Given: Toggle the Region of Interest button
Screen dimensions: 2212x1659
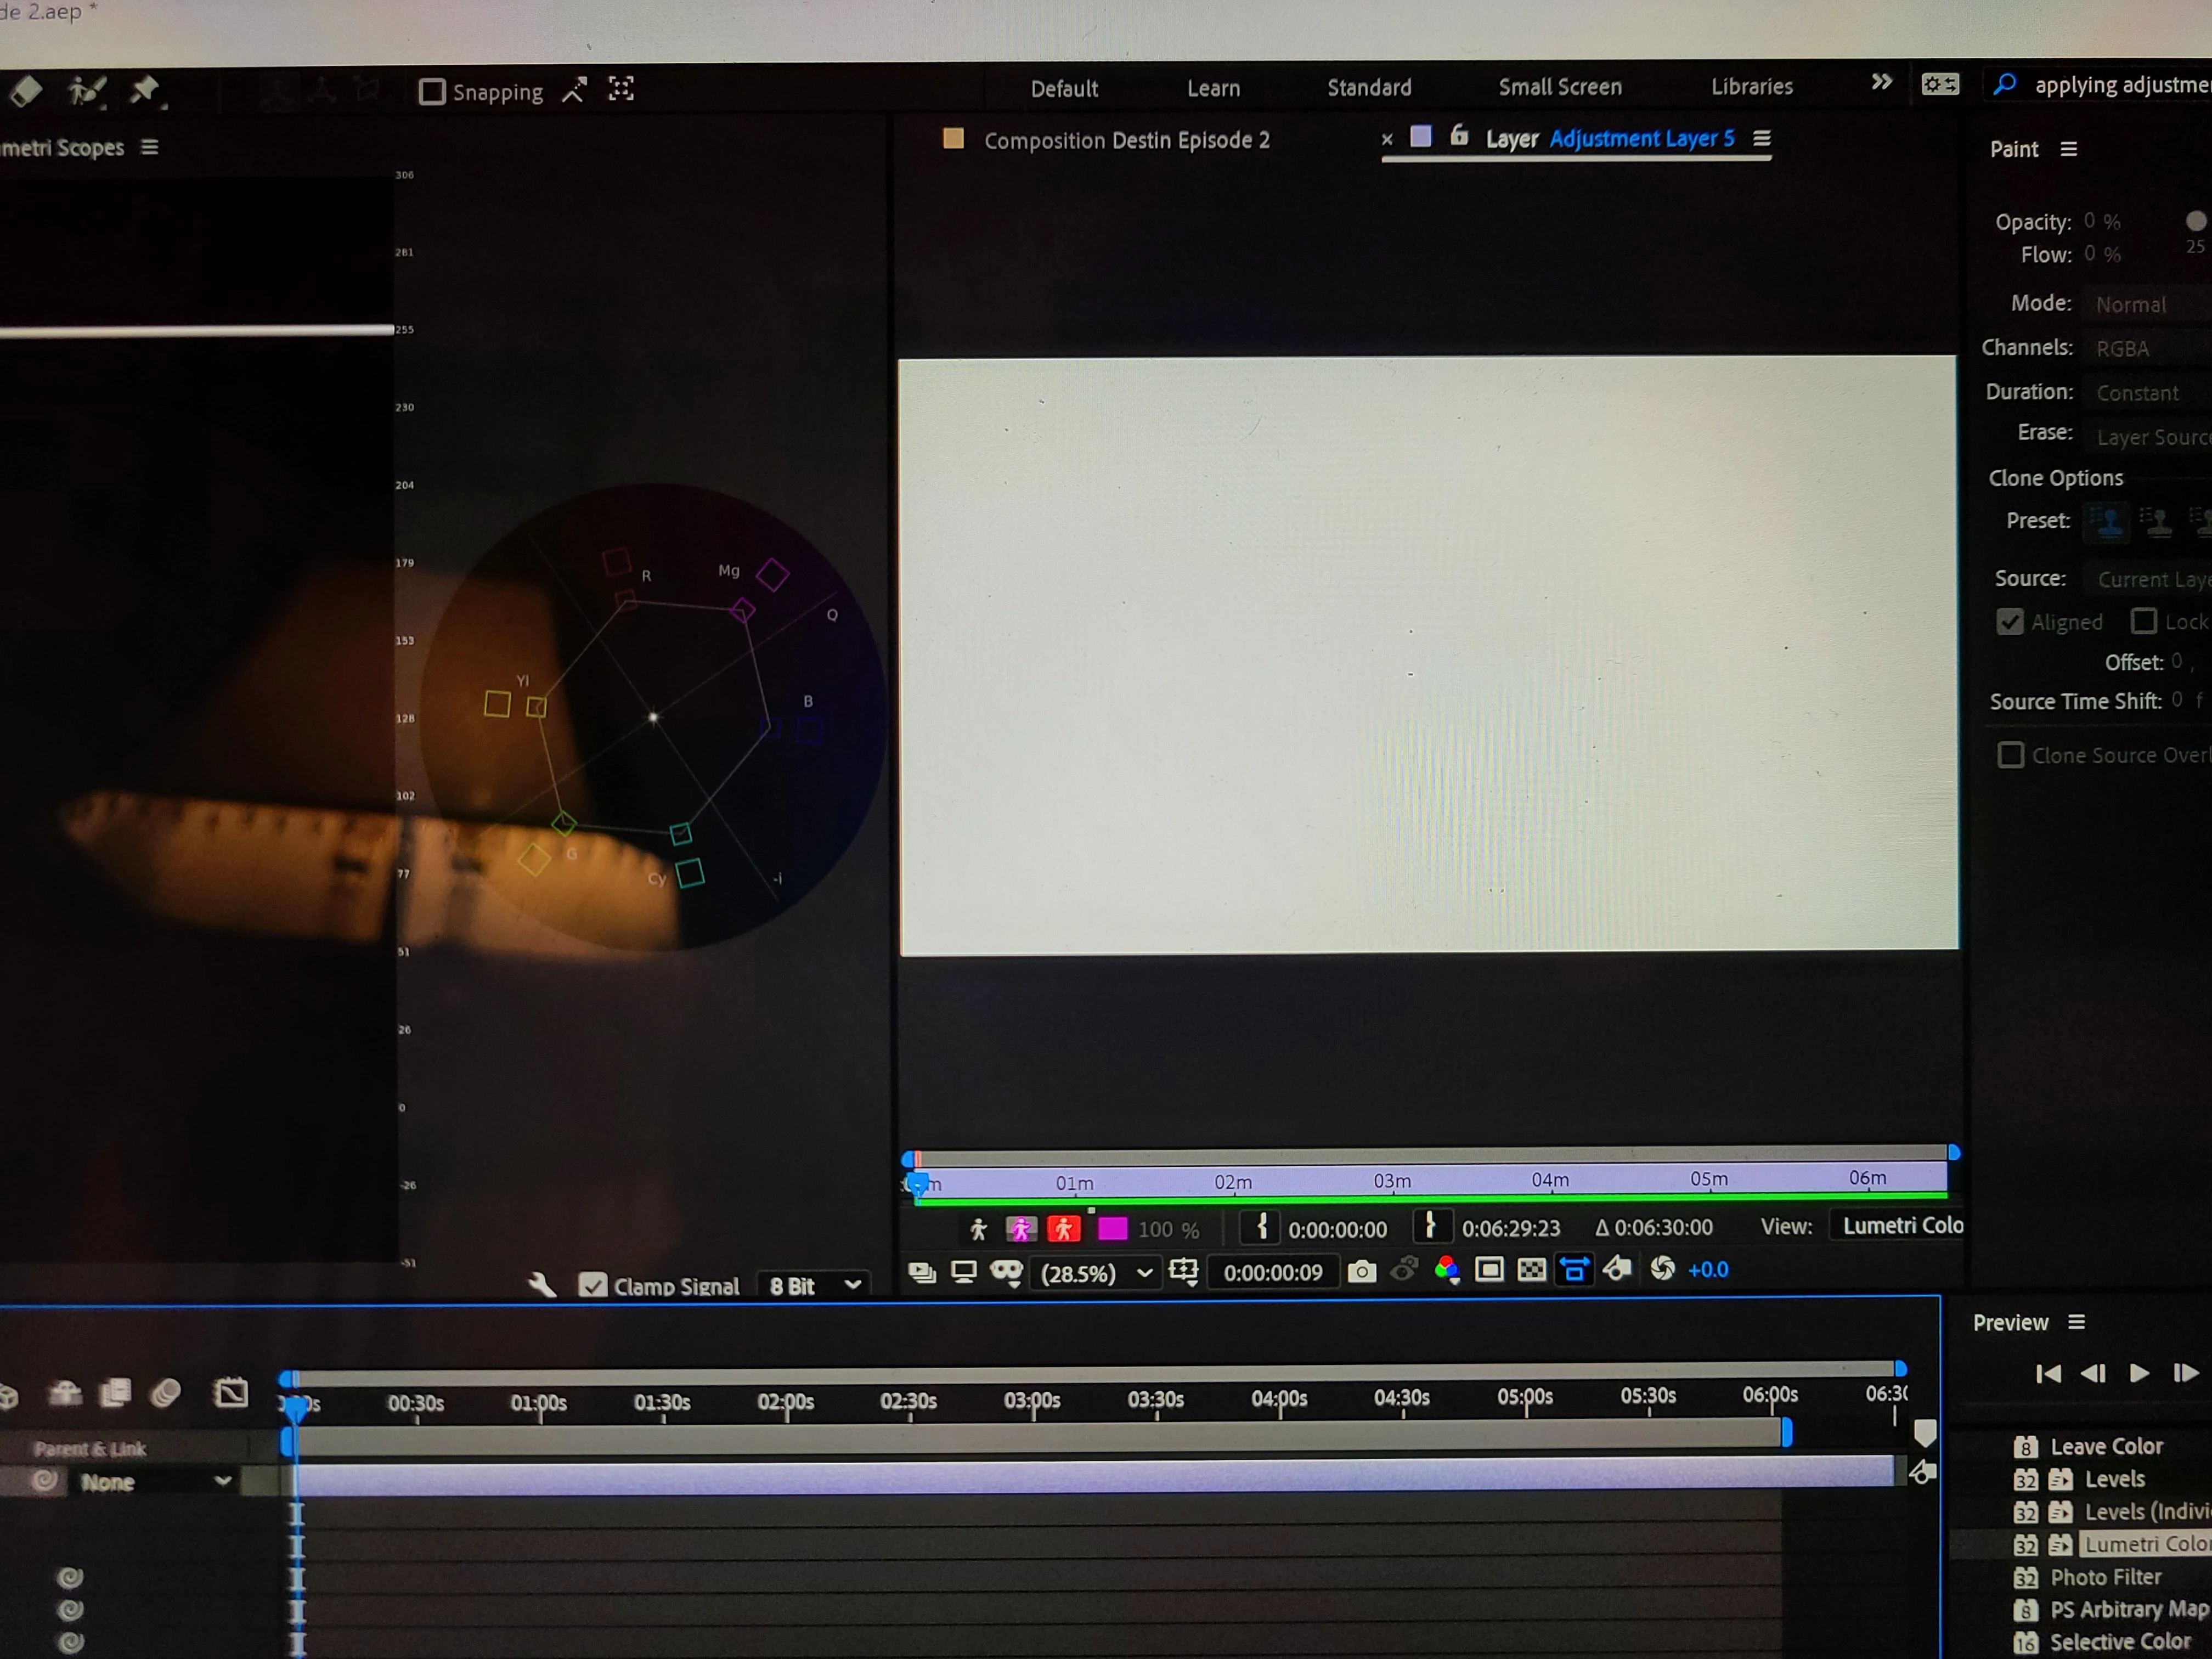Looking at the screenshot, I should [x=1489, y=1270].
